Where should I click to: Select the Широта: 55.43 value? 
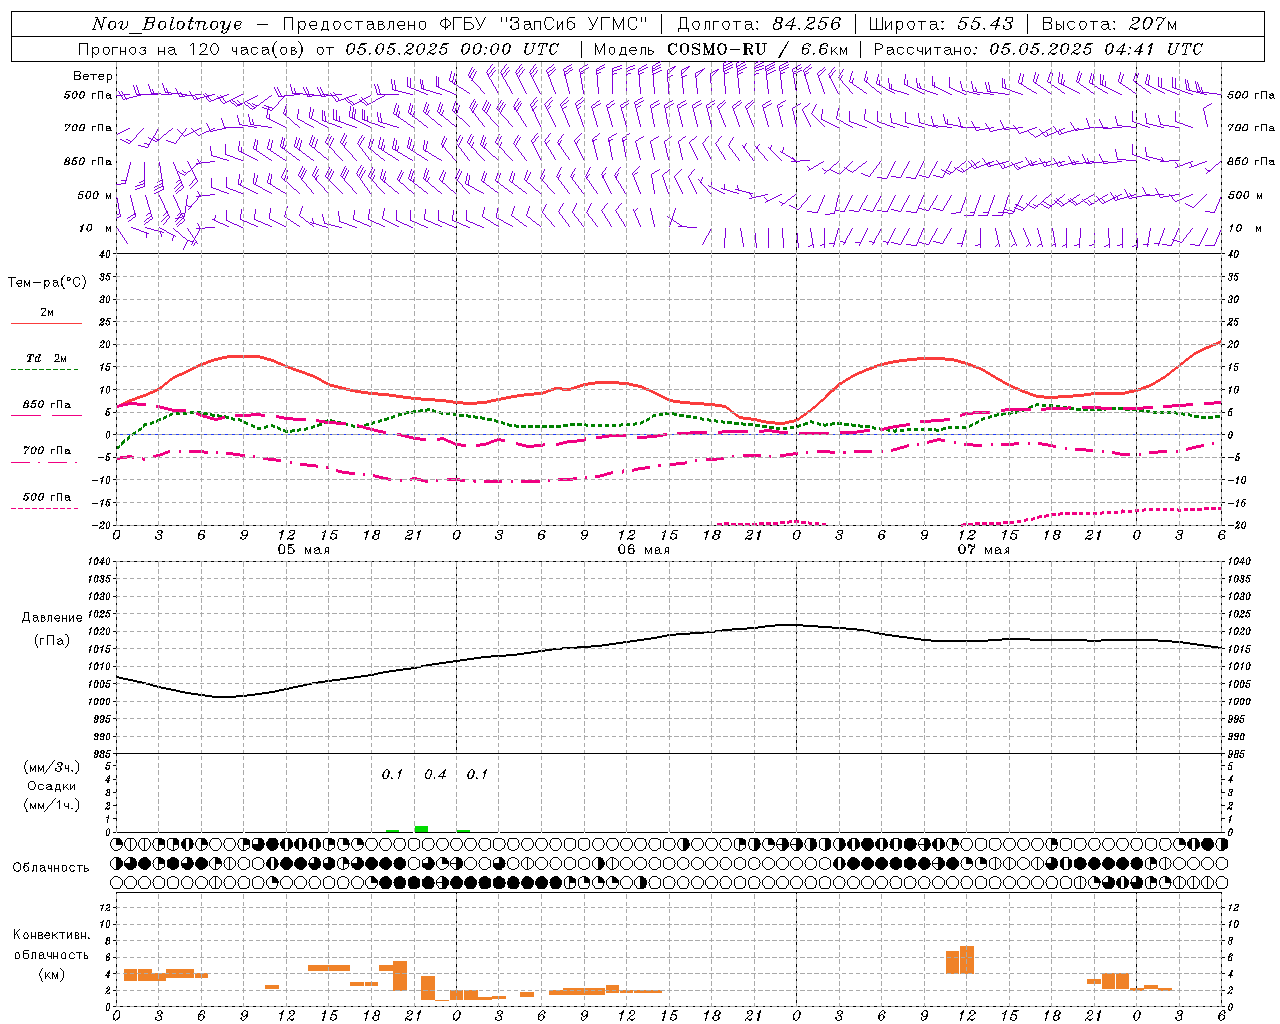(x=941, y=24)
